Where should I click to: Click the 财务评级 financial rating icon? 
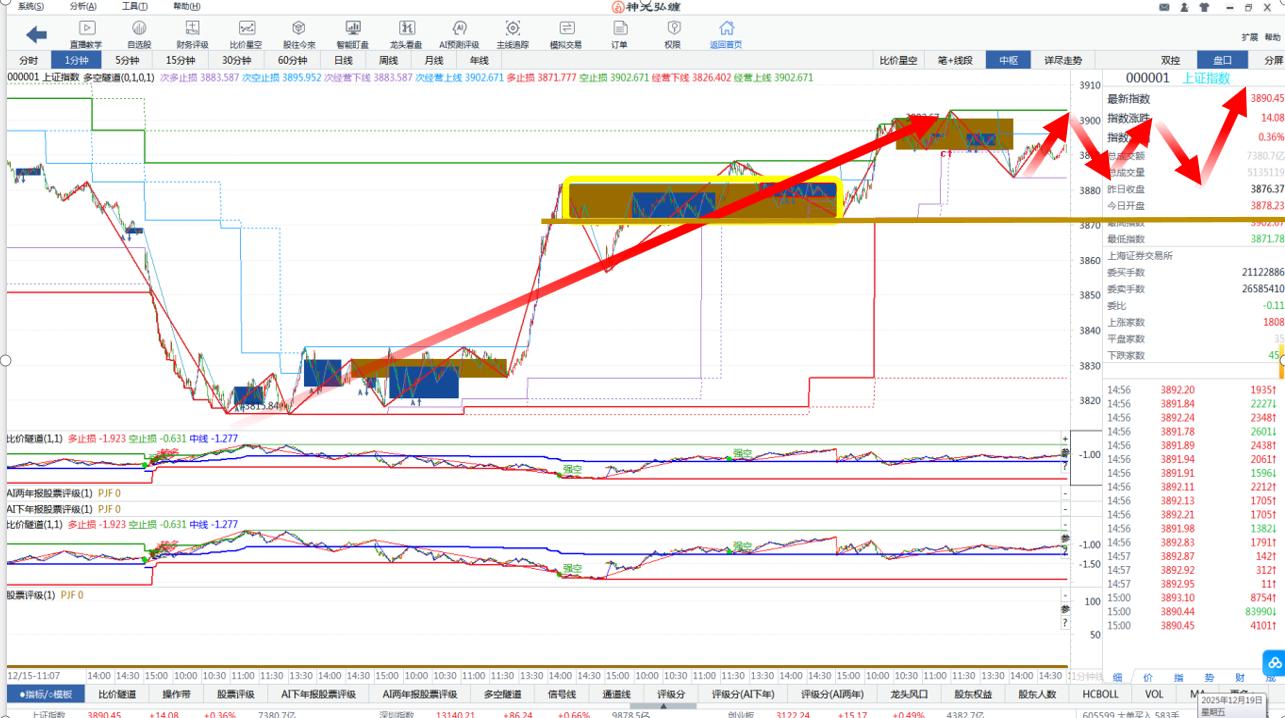pos(192,30)
